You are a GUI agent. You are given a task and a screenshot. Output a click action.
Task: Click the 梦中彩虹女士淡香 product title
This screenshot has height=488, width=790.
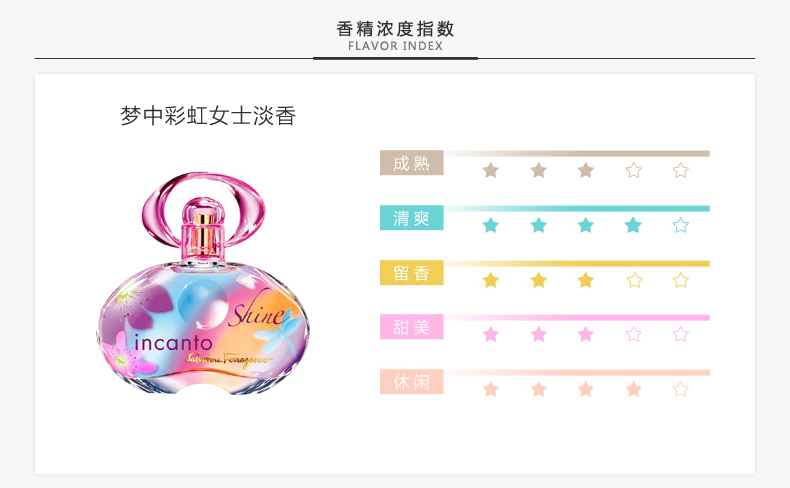[x=208, y=116]
